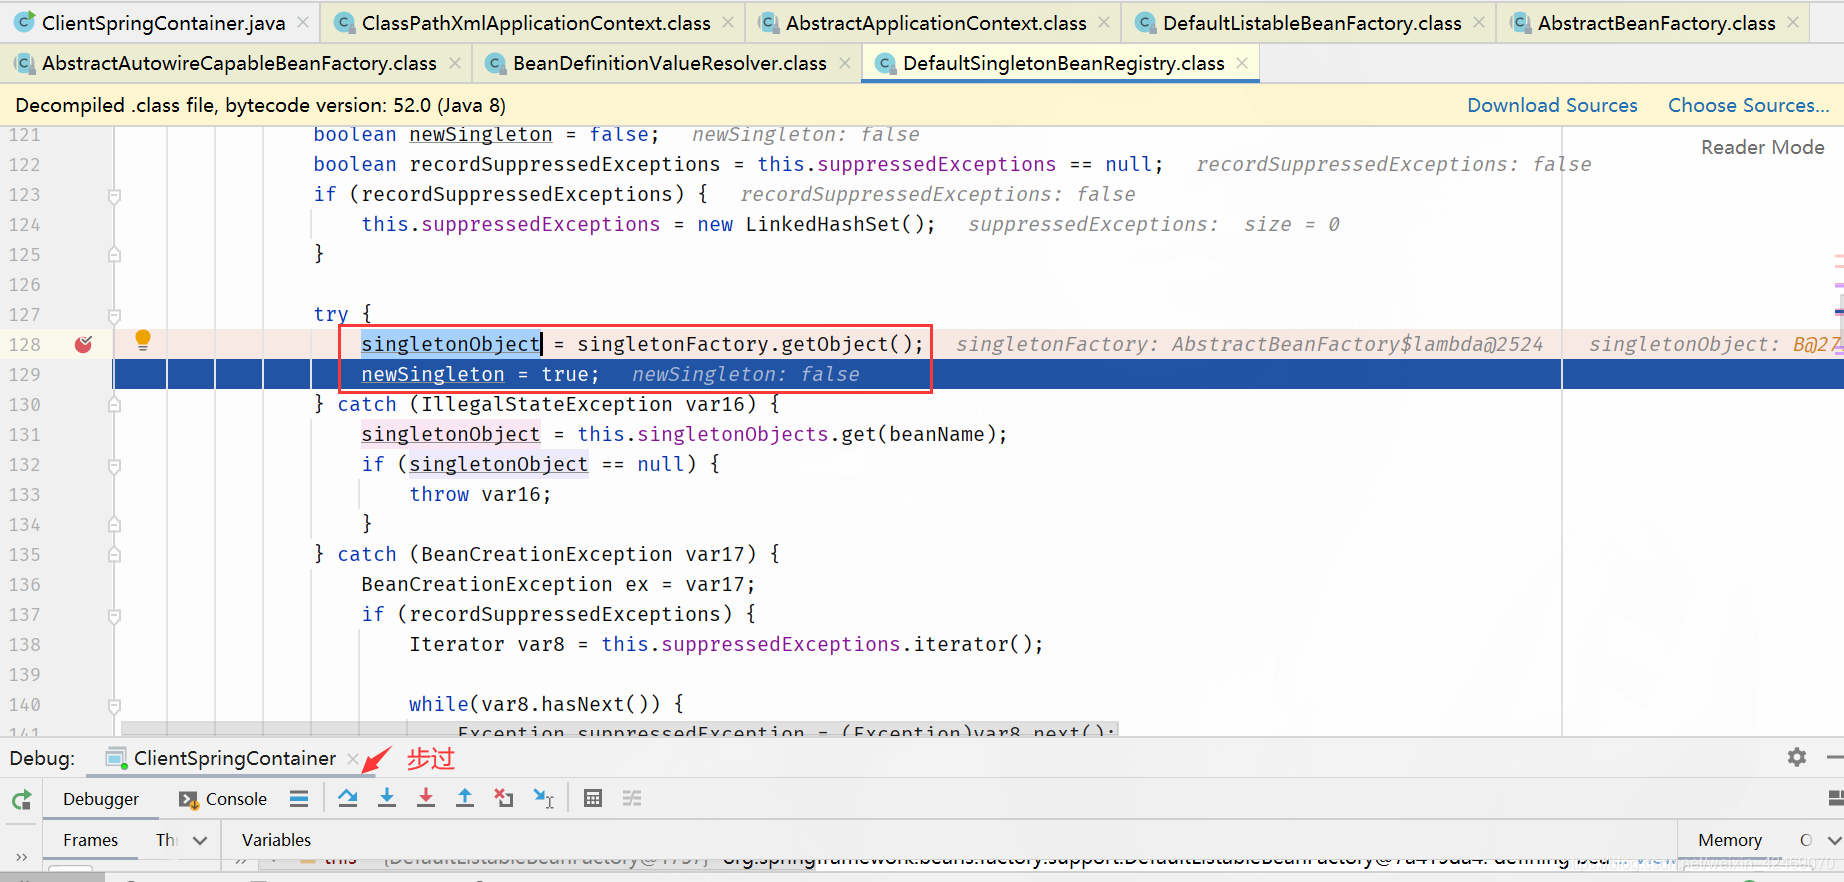Collapse the if fold on line 132
Image resolution: width=1844 pixels, height=882 pixels.
tap(115, 466)
